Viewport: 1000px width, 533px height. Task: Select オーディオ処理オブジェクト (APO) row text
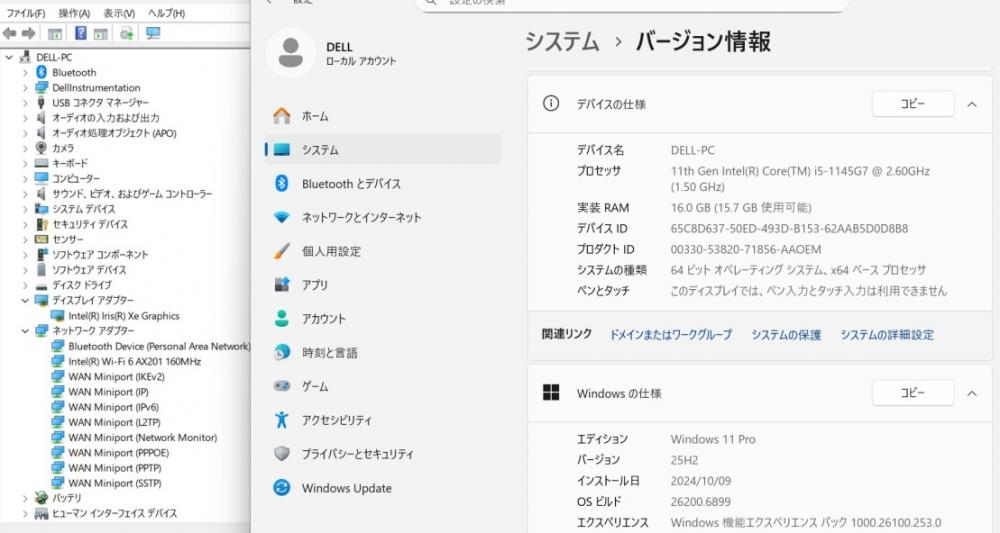click(x=114, y=133)
